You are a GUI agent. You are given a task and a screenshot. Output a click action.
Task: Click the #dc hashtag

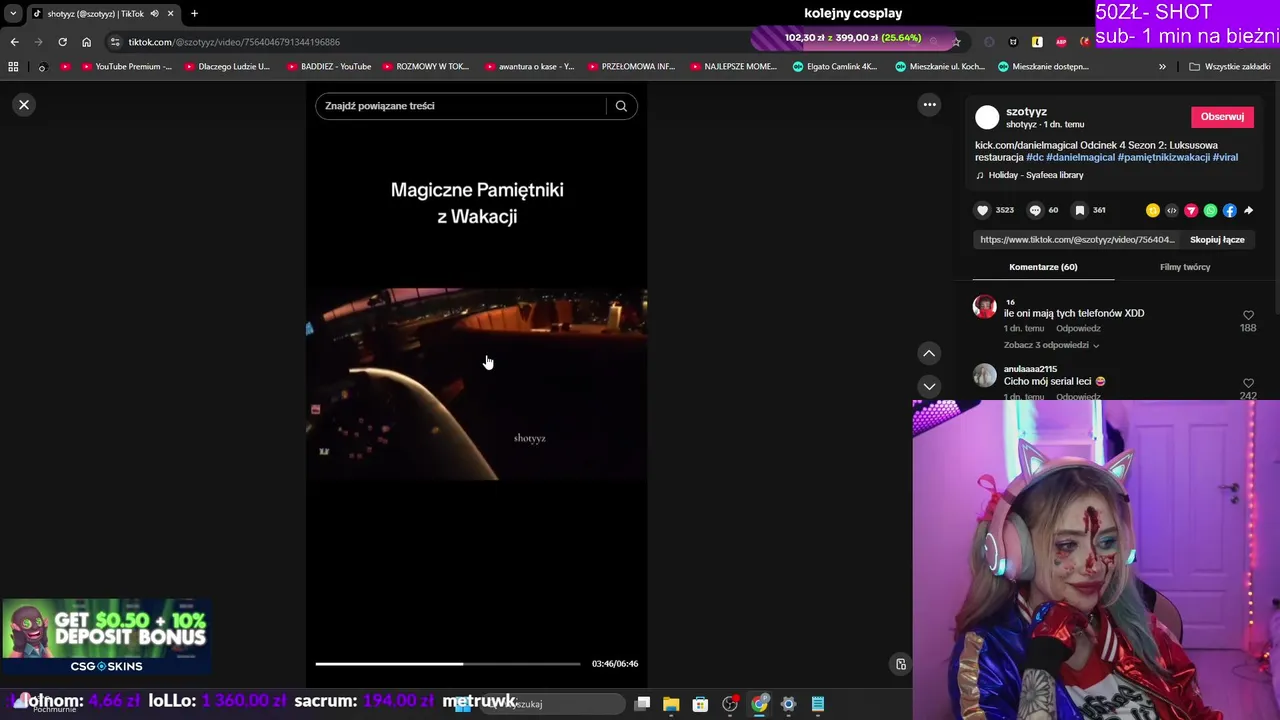tap(1035, 157)
